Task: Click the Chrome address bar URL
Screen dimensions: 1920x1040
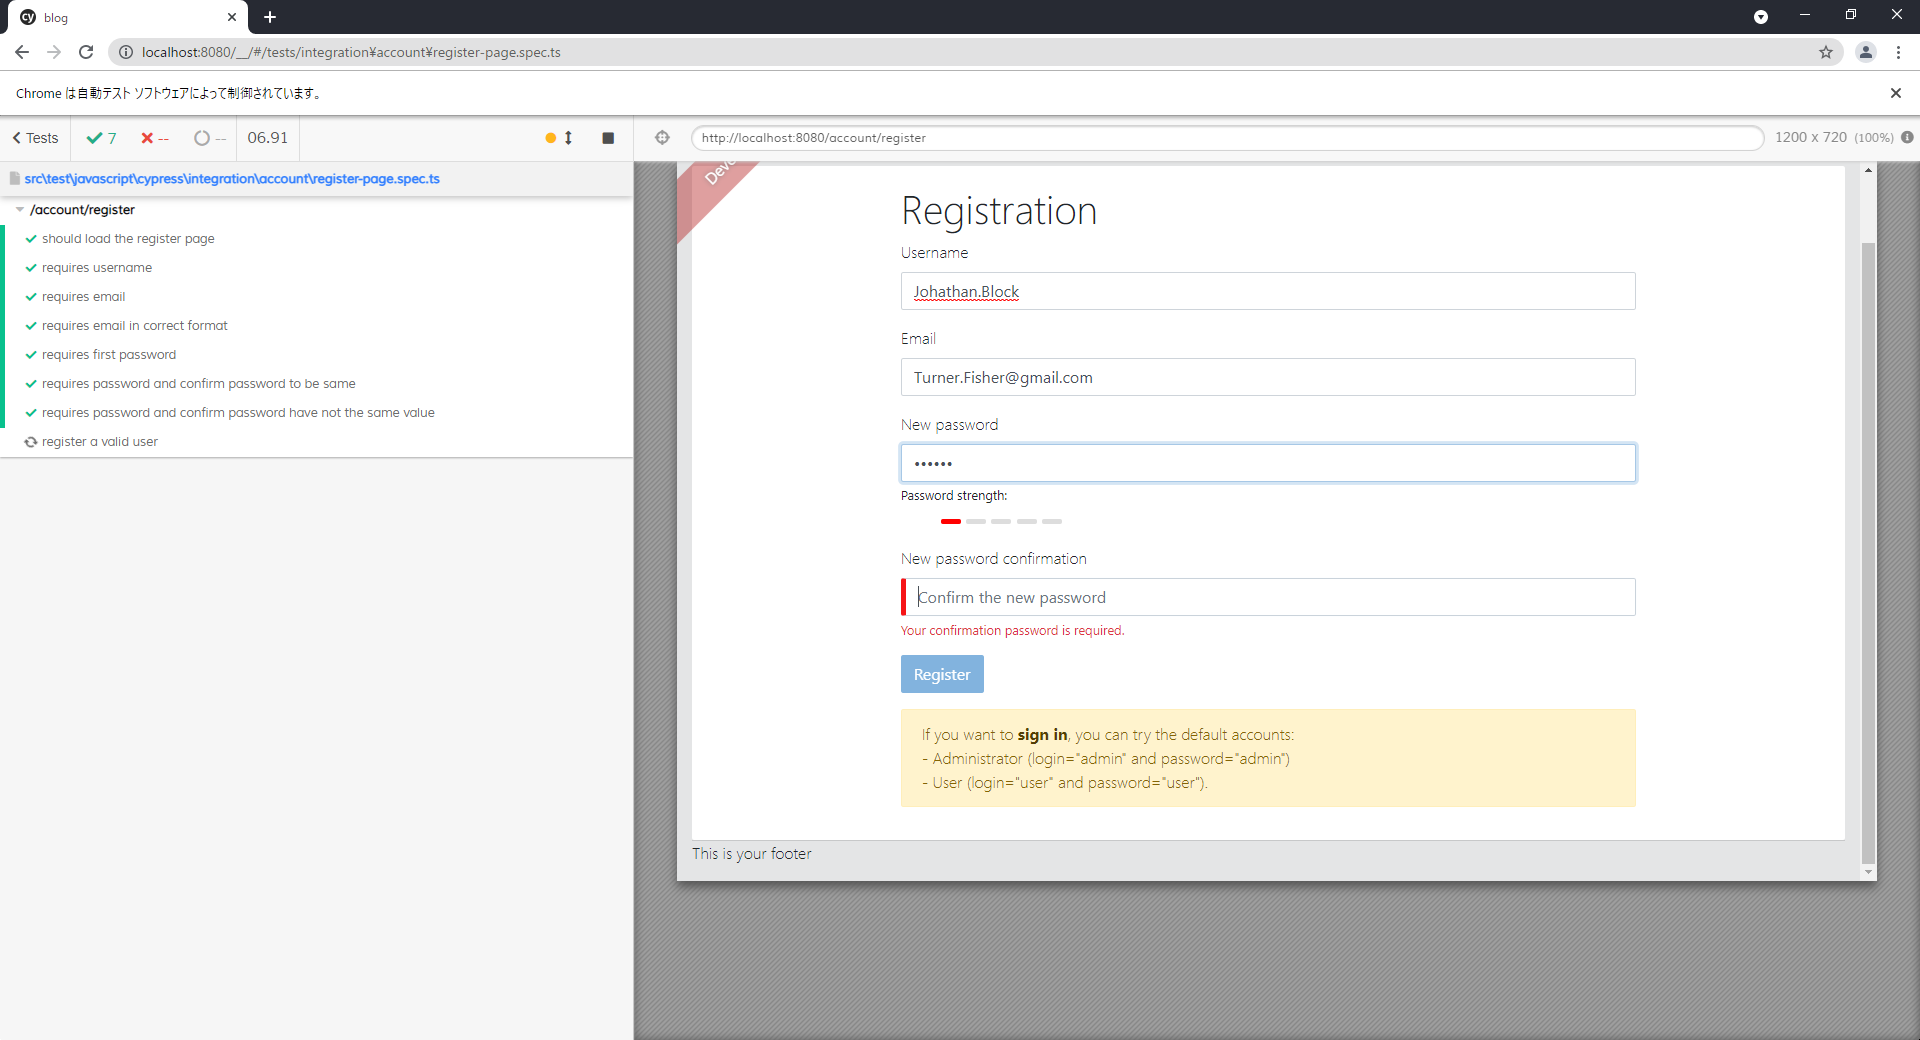Action: click(351, 52)
